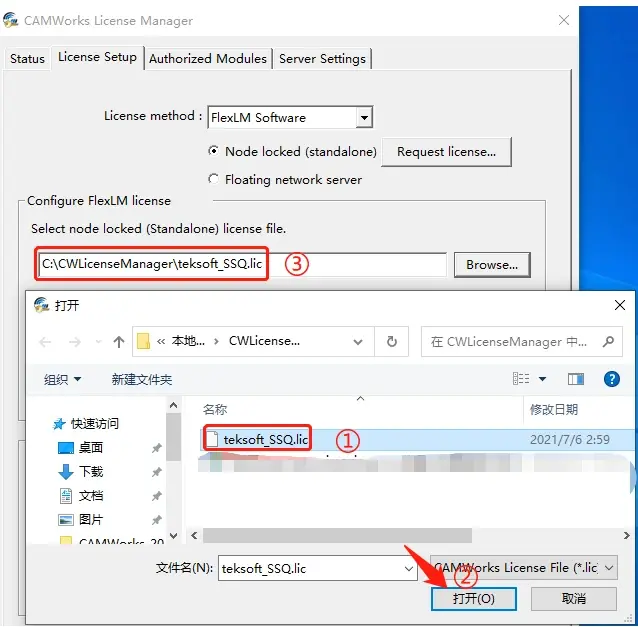Viewport: 638px width, 627px height.
Task: Expand the filename combo dropdown arrow
Action: coord(409,568)
